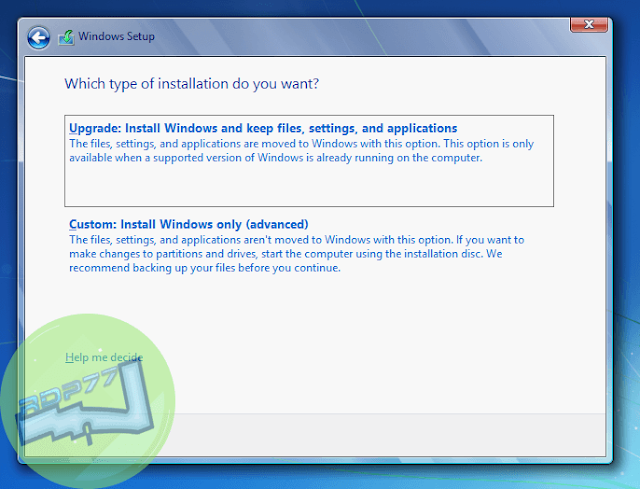Viewport: 640px width, 489px height.
Task: Go back using the round arrow button
Action: pyautogui.click(x=39, y=38)
